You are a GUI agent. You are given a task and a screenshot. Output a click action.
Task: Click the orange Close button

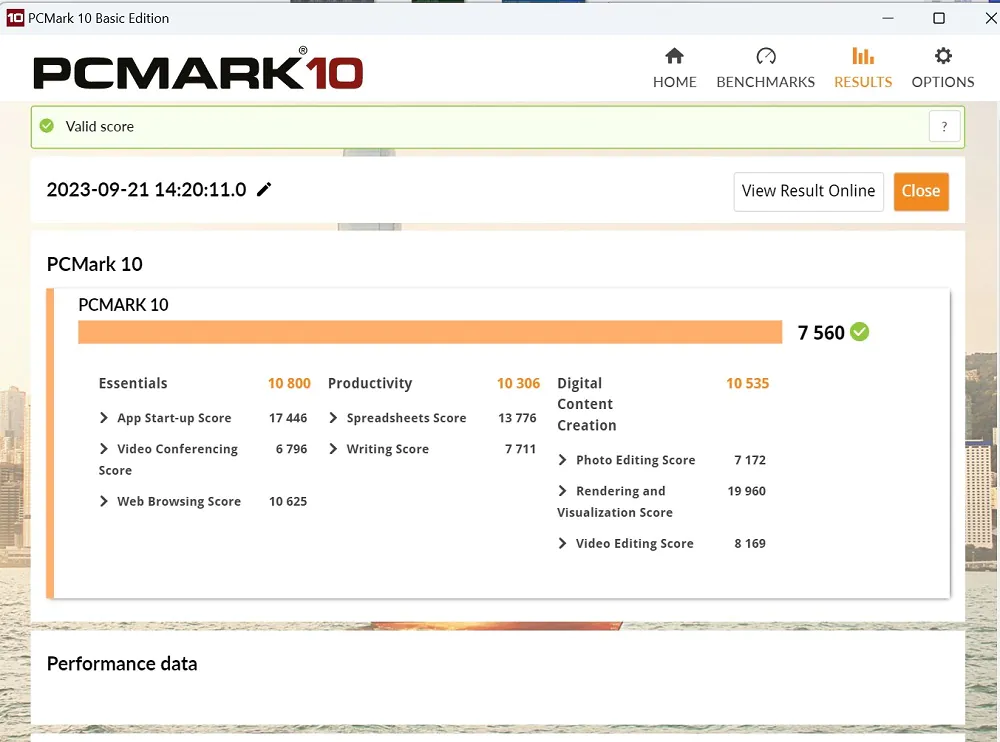tap(921, 191)
